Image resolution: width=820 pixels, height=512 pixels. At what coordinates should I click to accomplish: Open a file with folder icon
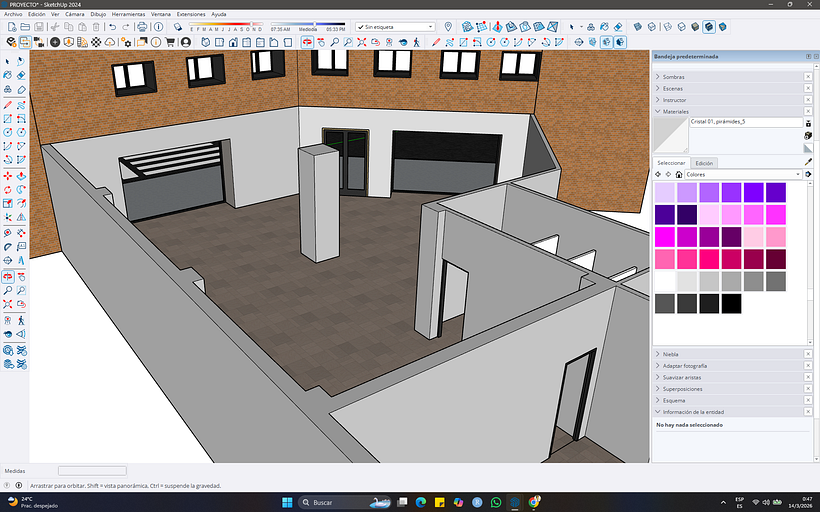click(x=25, y=27)
